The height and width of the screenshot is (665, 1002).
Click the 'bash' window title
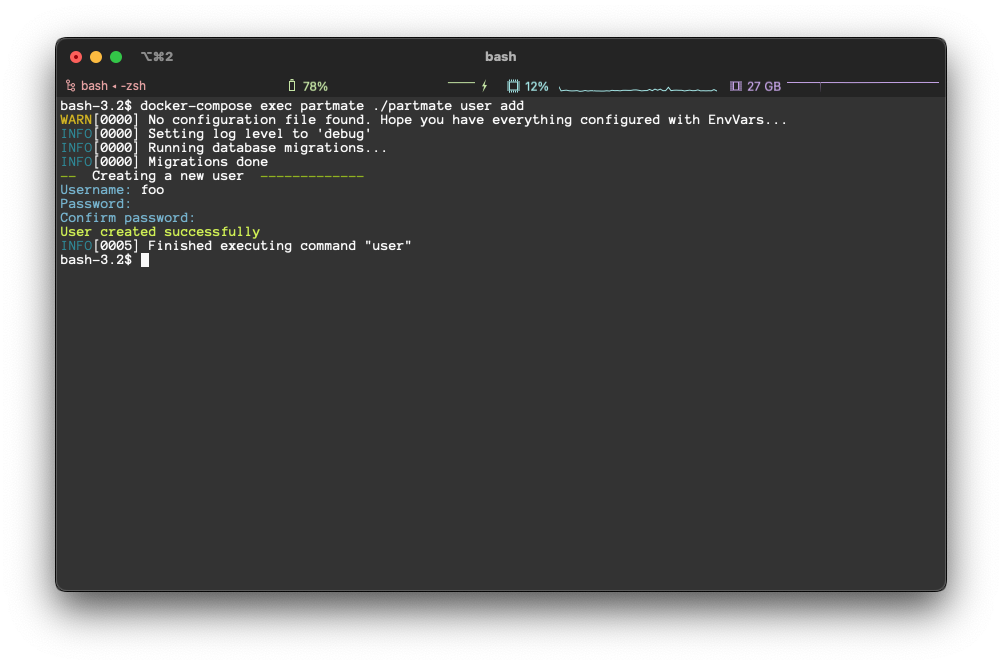point(500,56)
